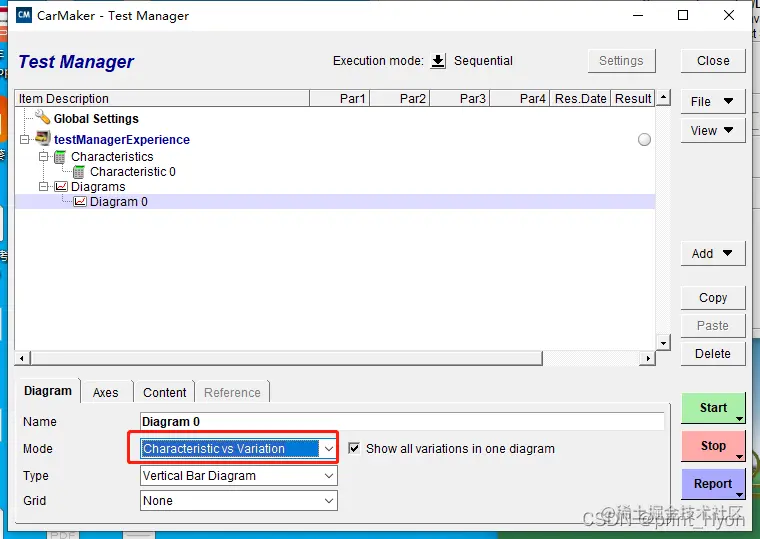Click the Item Description column header
Screen dimensions: 760x539
[x=162, y=99]
